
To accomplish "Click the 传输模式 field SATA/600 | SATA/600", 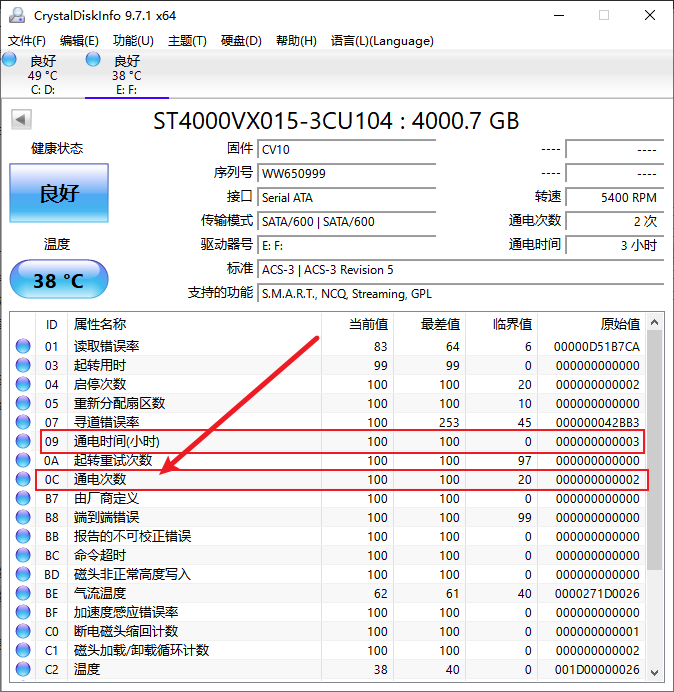I will coord(347,221).
